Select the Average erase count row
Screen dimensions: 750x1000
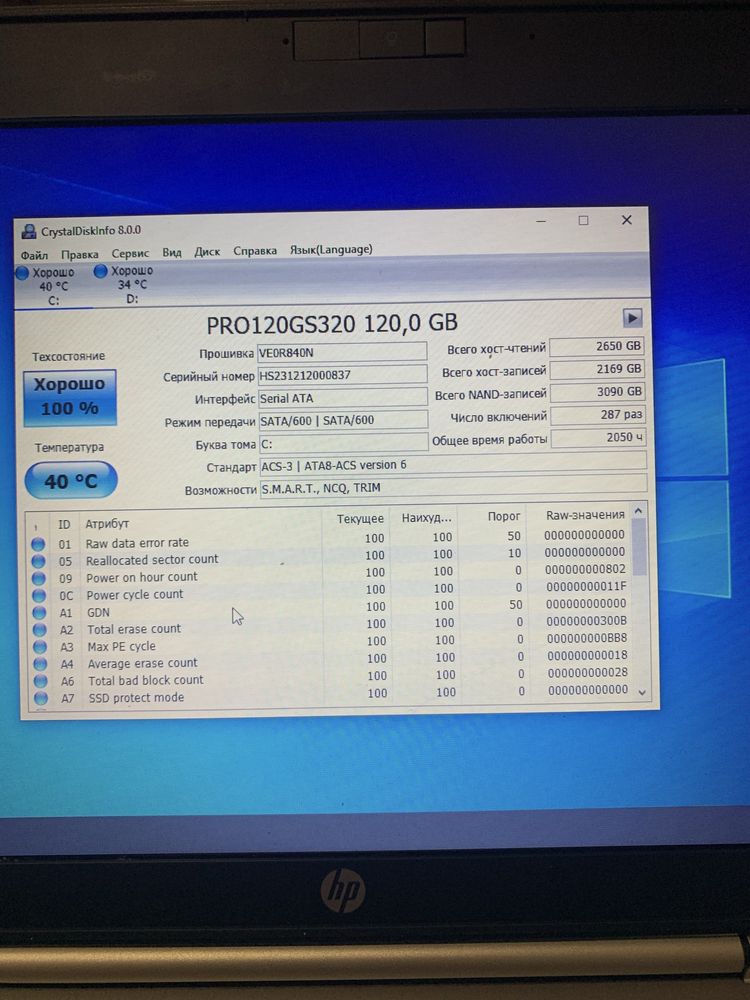click(x=331, y=659)
